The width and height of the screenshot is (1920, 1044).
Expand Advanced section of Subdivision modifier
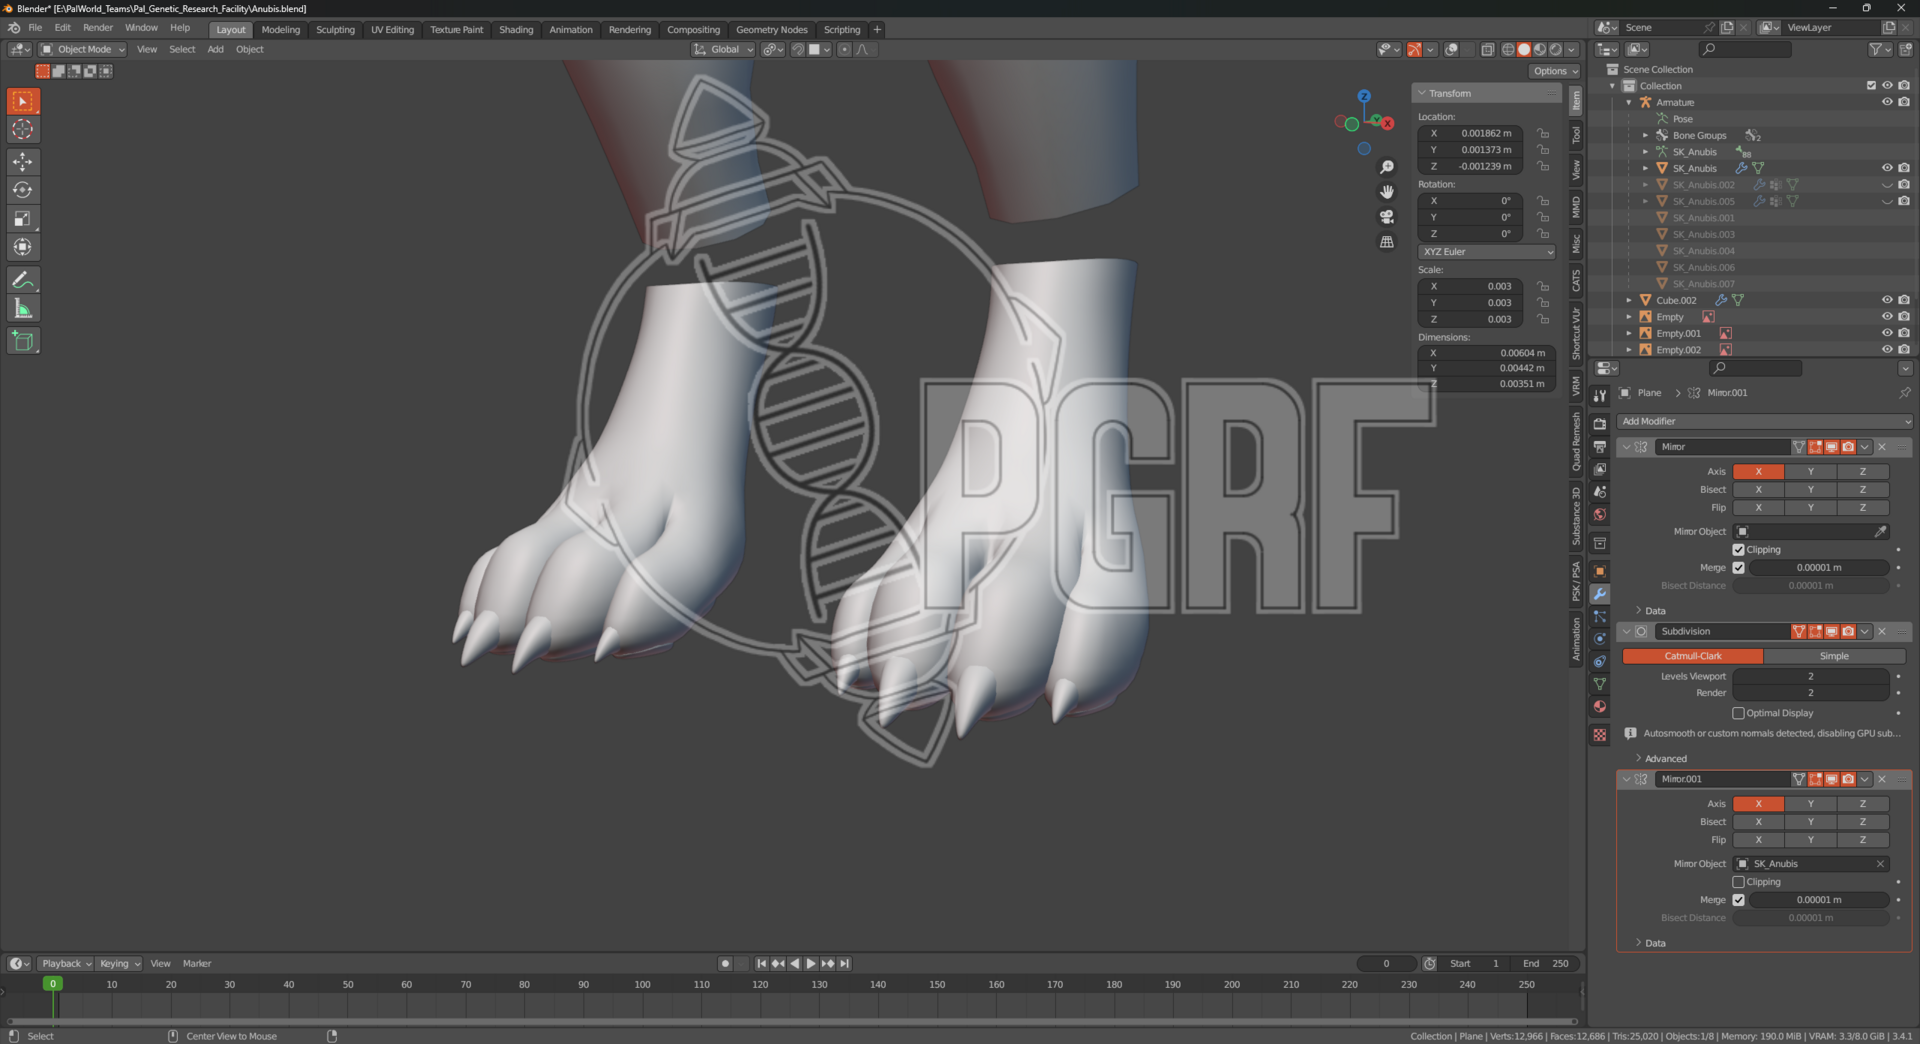click(1660, 759)
